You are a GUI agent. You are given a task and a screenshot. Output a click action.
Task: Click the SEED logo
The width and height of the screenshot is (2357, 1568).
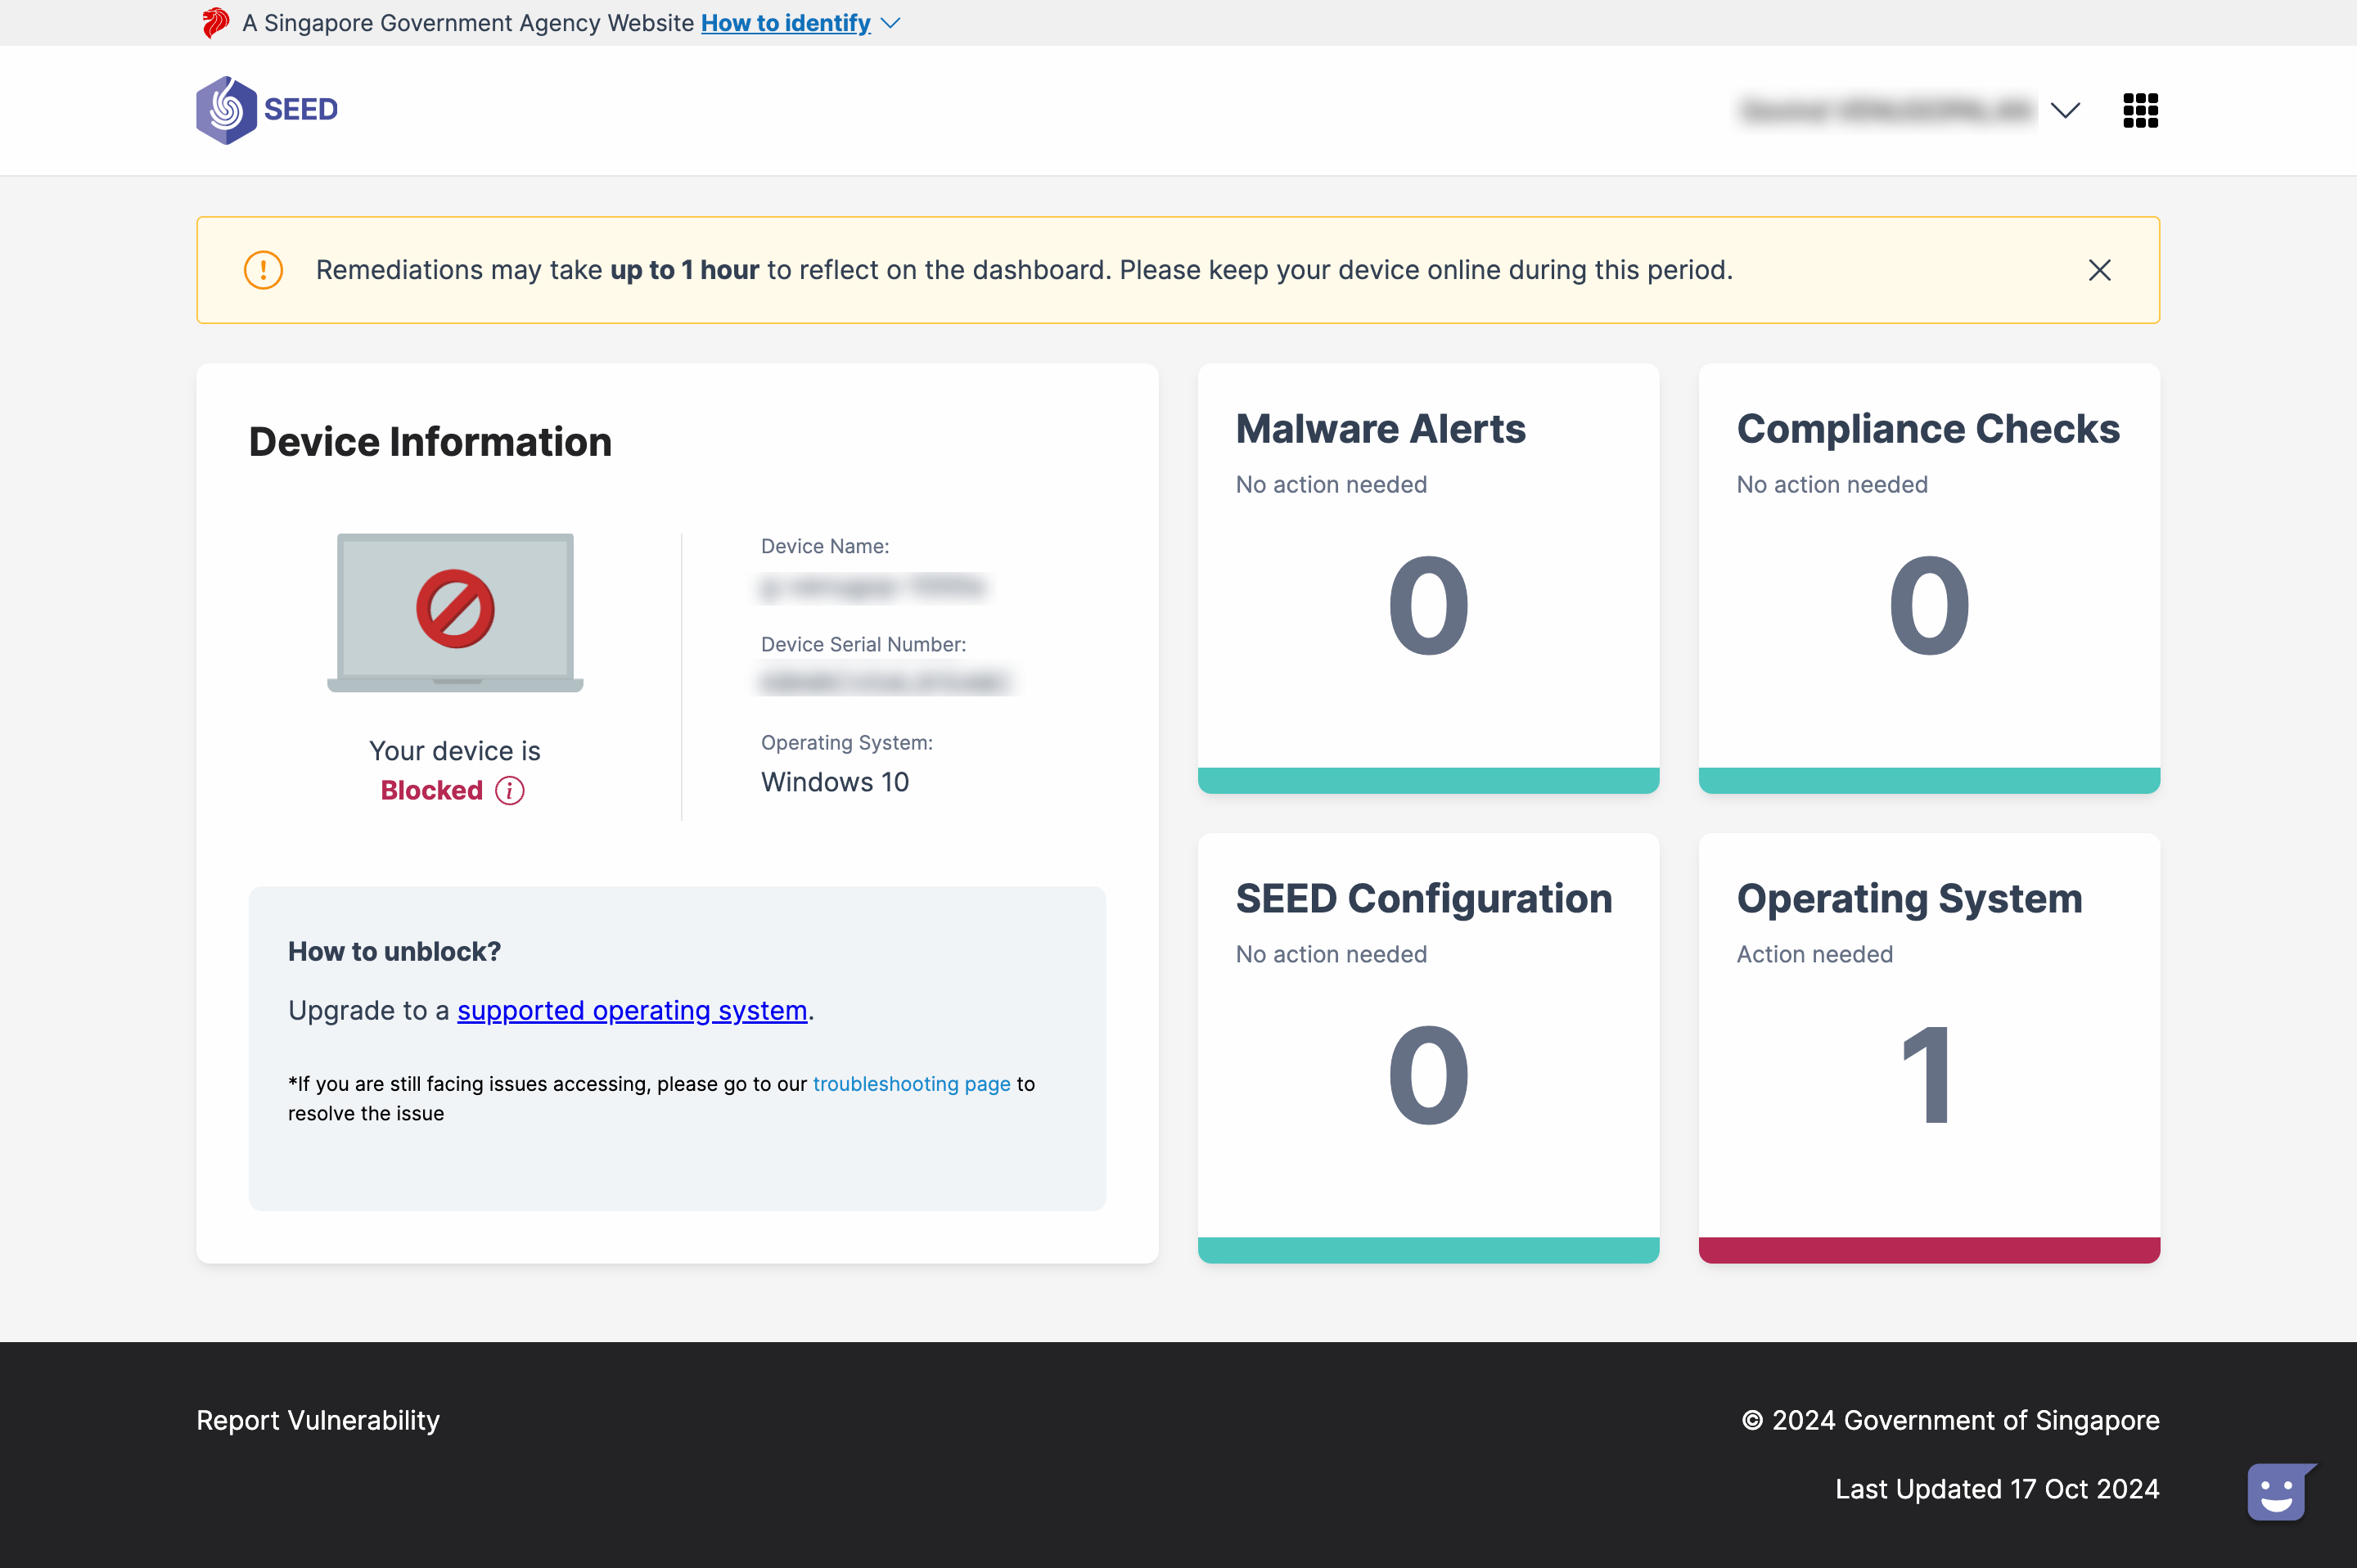point(267,110)
